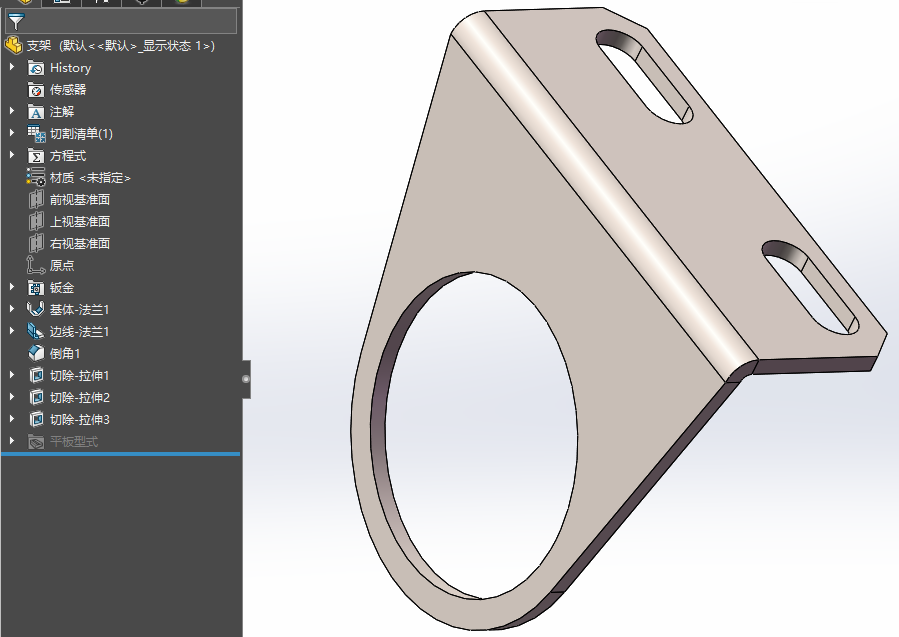Click the panel collapse handle on tree edge

[x=246, y=379]
